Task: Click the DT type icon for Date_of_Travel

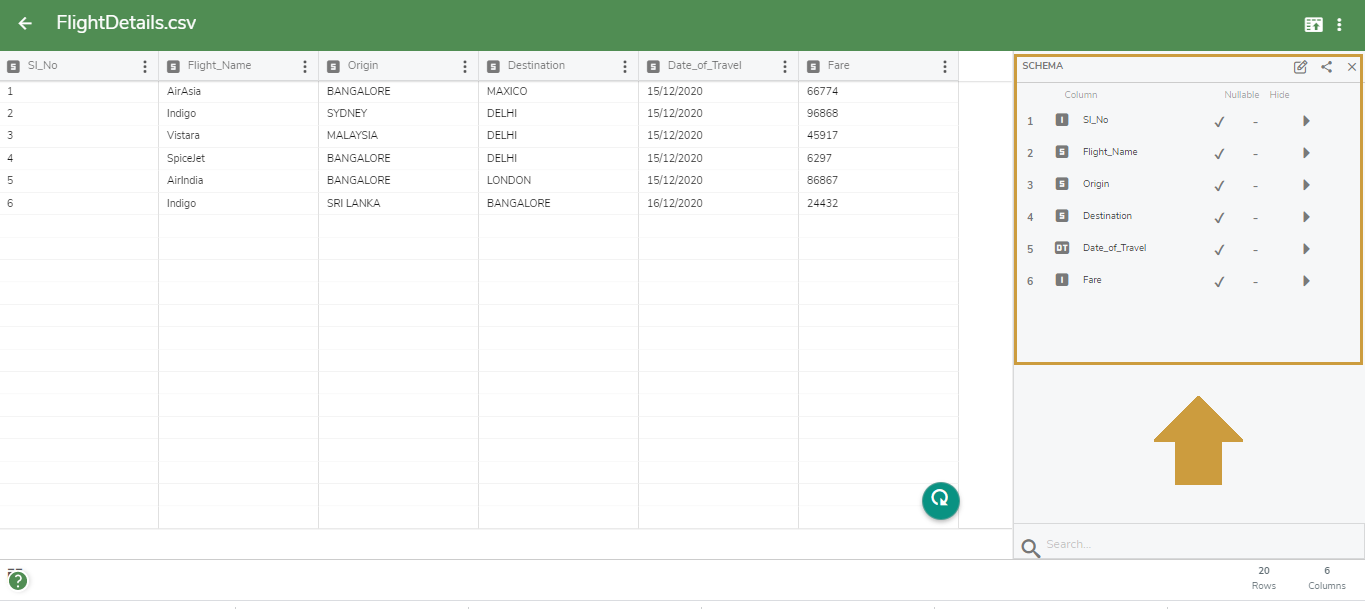Action: (1062, 247)
